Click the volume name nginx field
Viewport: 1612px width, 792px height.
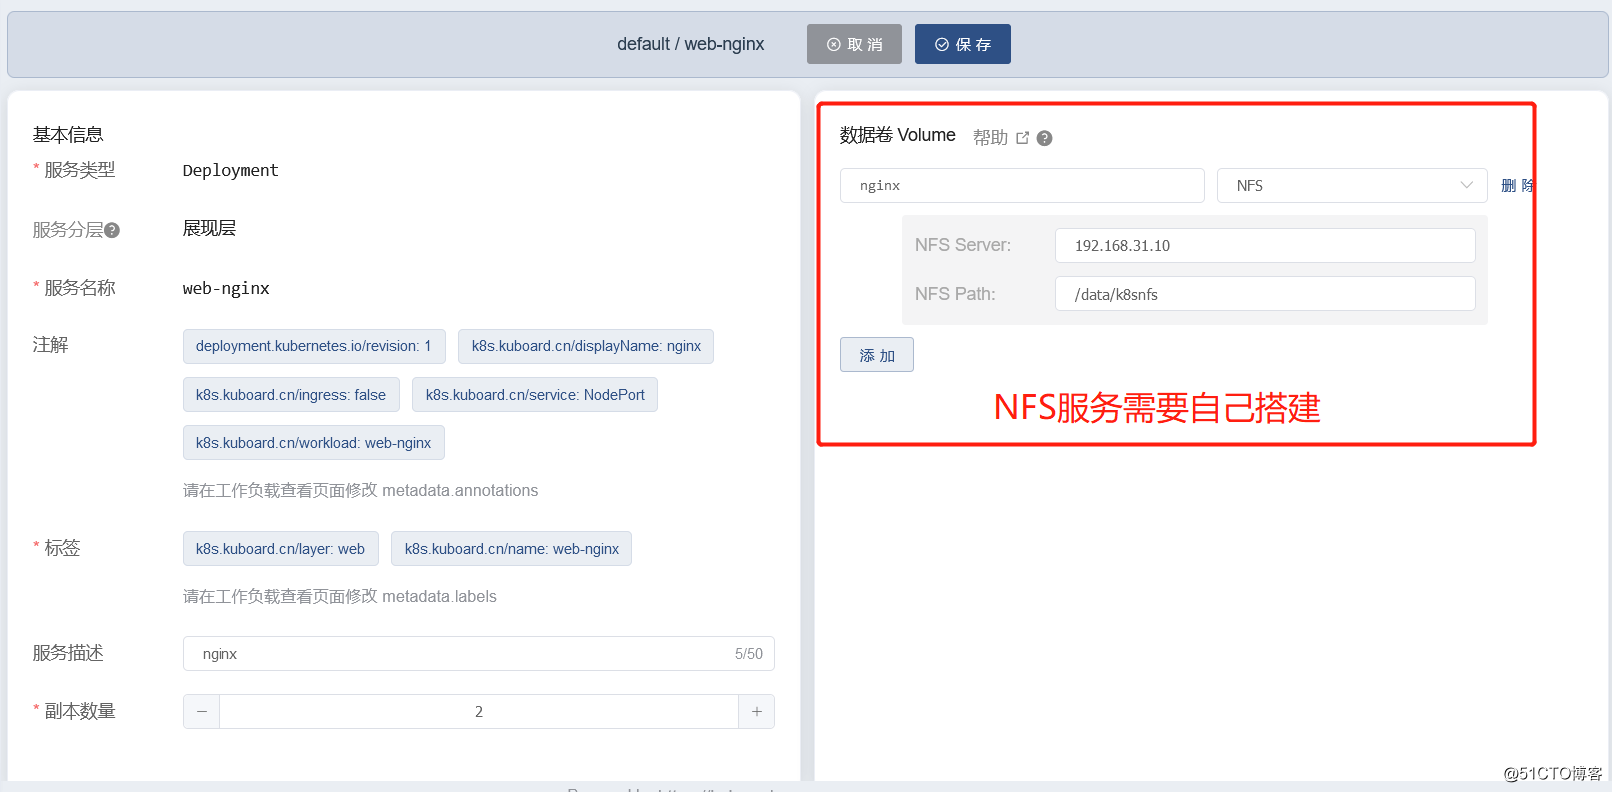[1022, 186]
